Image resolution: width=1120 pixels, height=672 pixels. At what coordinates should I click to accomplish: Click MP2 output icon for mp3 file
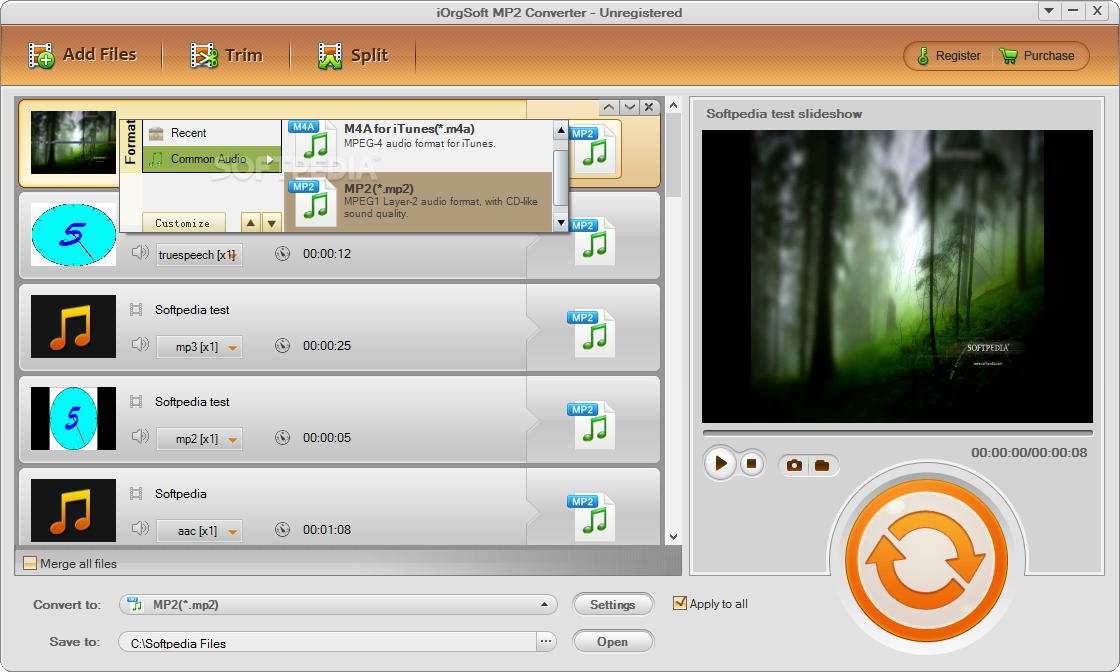(x=592, y=334)
